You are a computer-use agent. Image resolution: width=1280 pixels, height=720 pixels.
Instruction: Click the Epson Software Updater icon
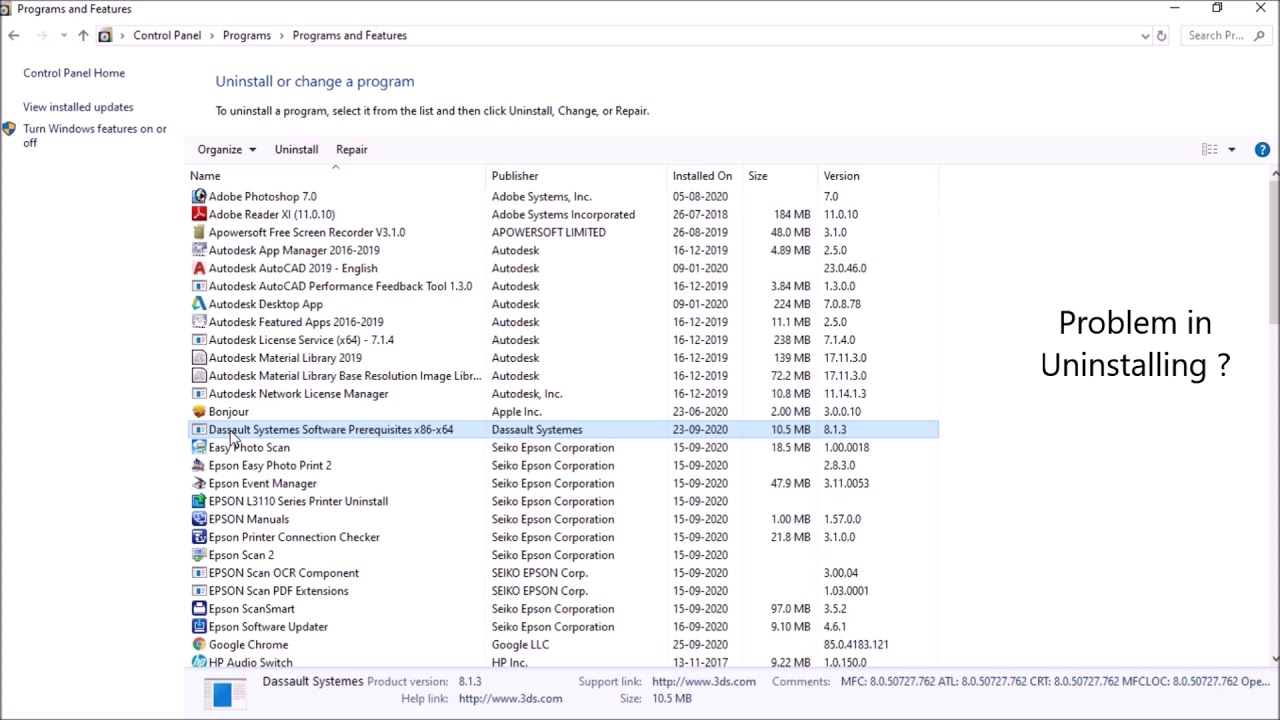tap(199, 627)
